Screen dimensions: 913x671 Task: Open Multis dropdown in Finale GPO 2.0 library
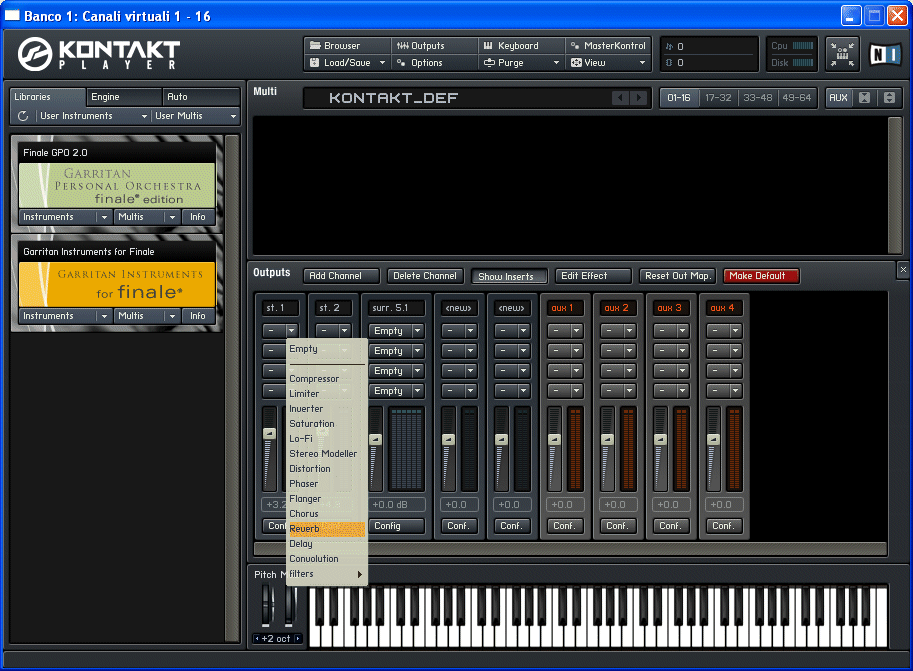[x=146, y=217]
